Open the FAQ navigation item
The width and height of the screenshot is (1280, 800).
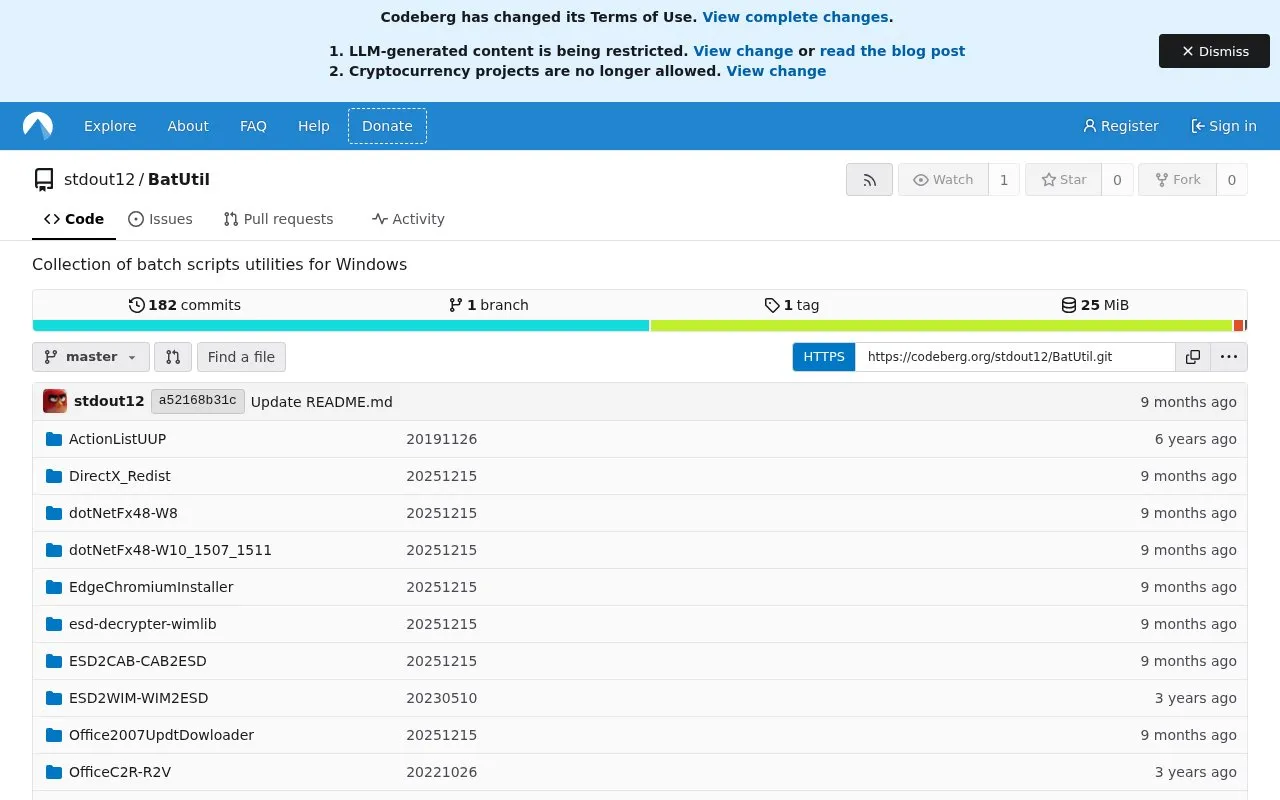253,126
